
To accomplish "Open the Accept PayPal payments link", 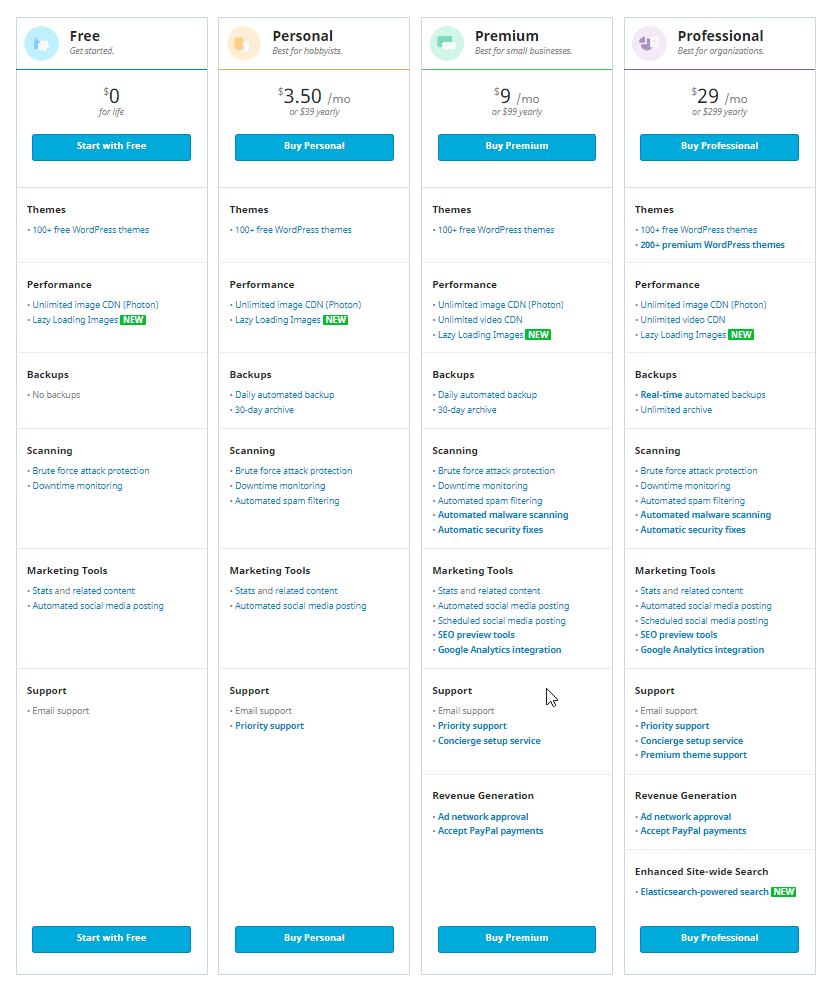I will (491, 830).
